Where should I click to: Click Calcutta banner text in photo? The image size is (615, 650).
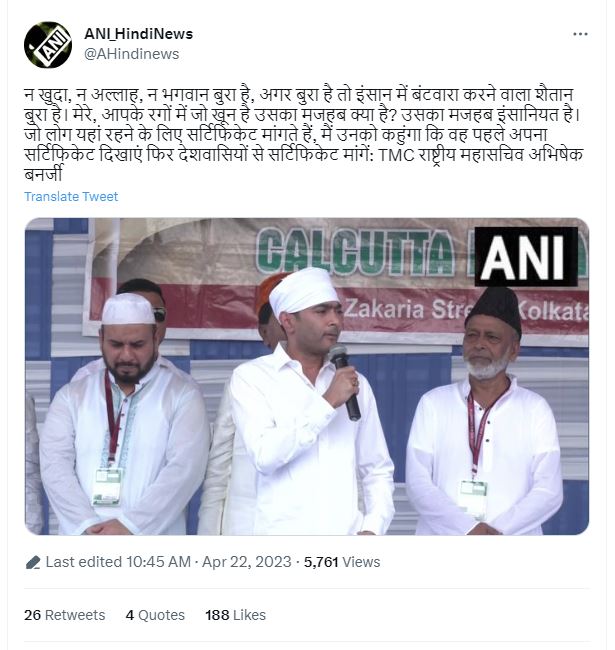click(355, 253)
